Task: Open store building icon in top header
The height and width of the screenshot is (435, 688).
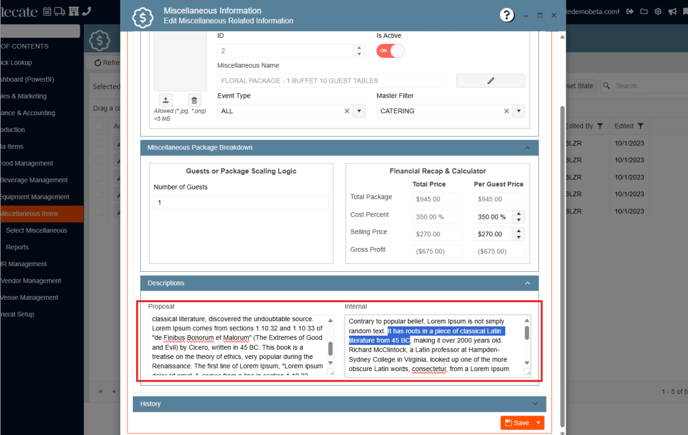Action: tap(74, 11)
